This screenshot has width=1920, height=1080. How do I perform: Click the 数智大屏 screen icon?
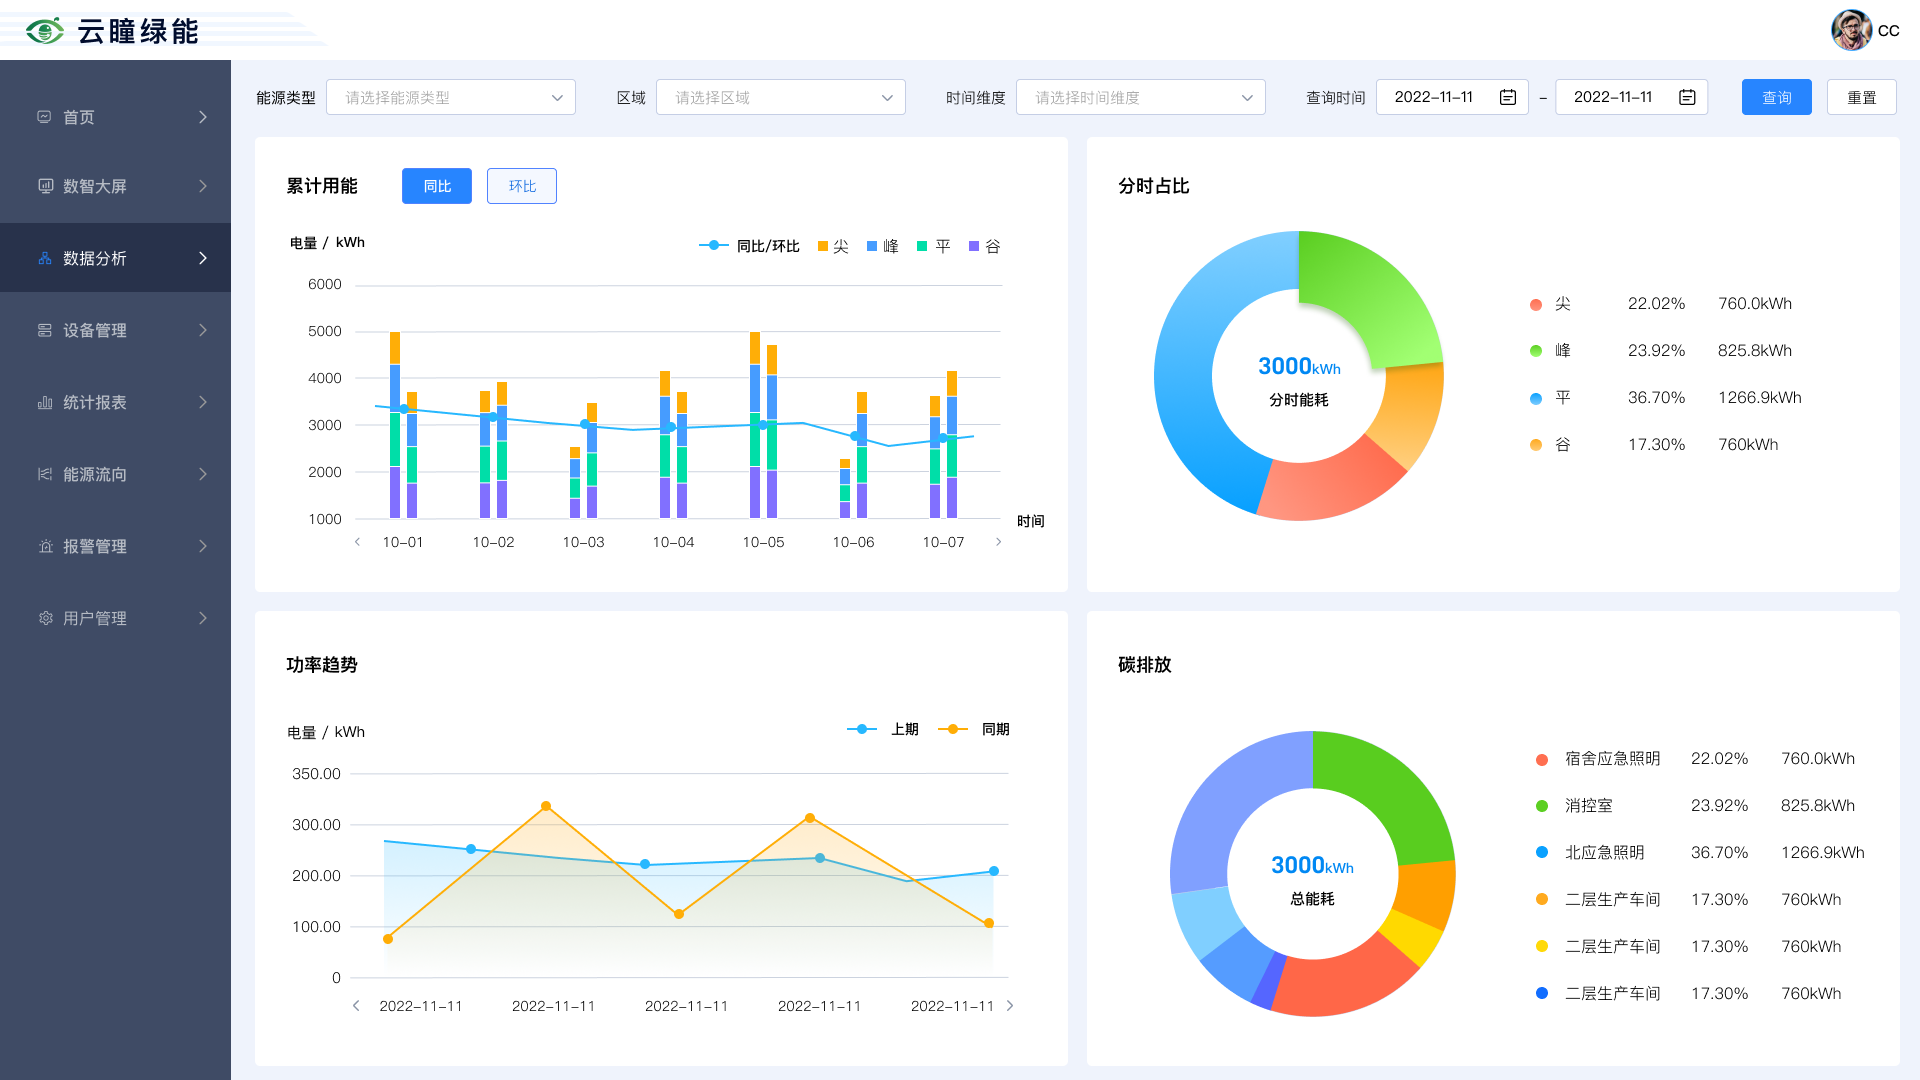[x=45, y=186]
